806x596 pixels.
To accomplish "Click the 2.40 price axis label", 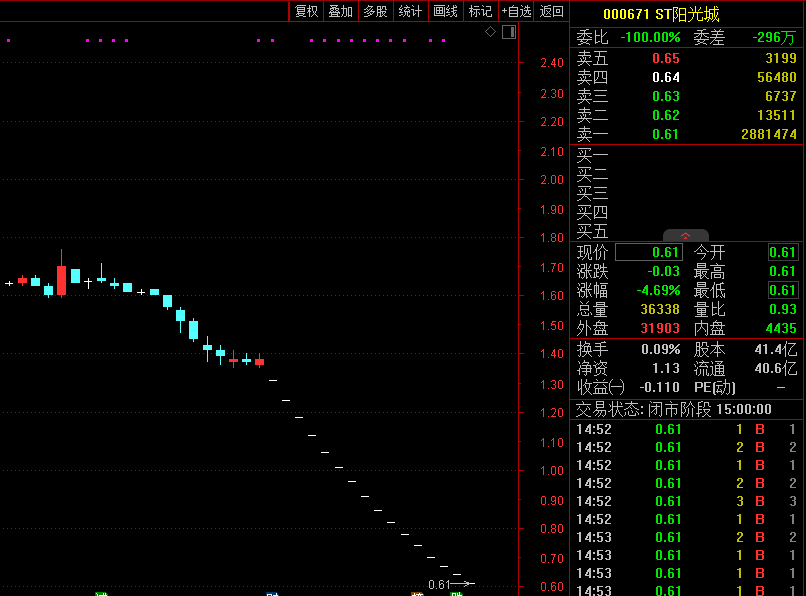I will pos(552,63).
